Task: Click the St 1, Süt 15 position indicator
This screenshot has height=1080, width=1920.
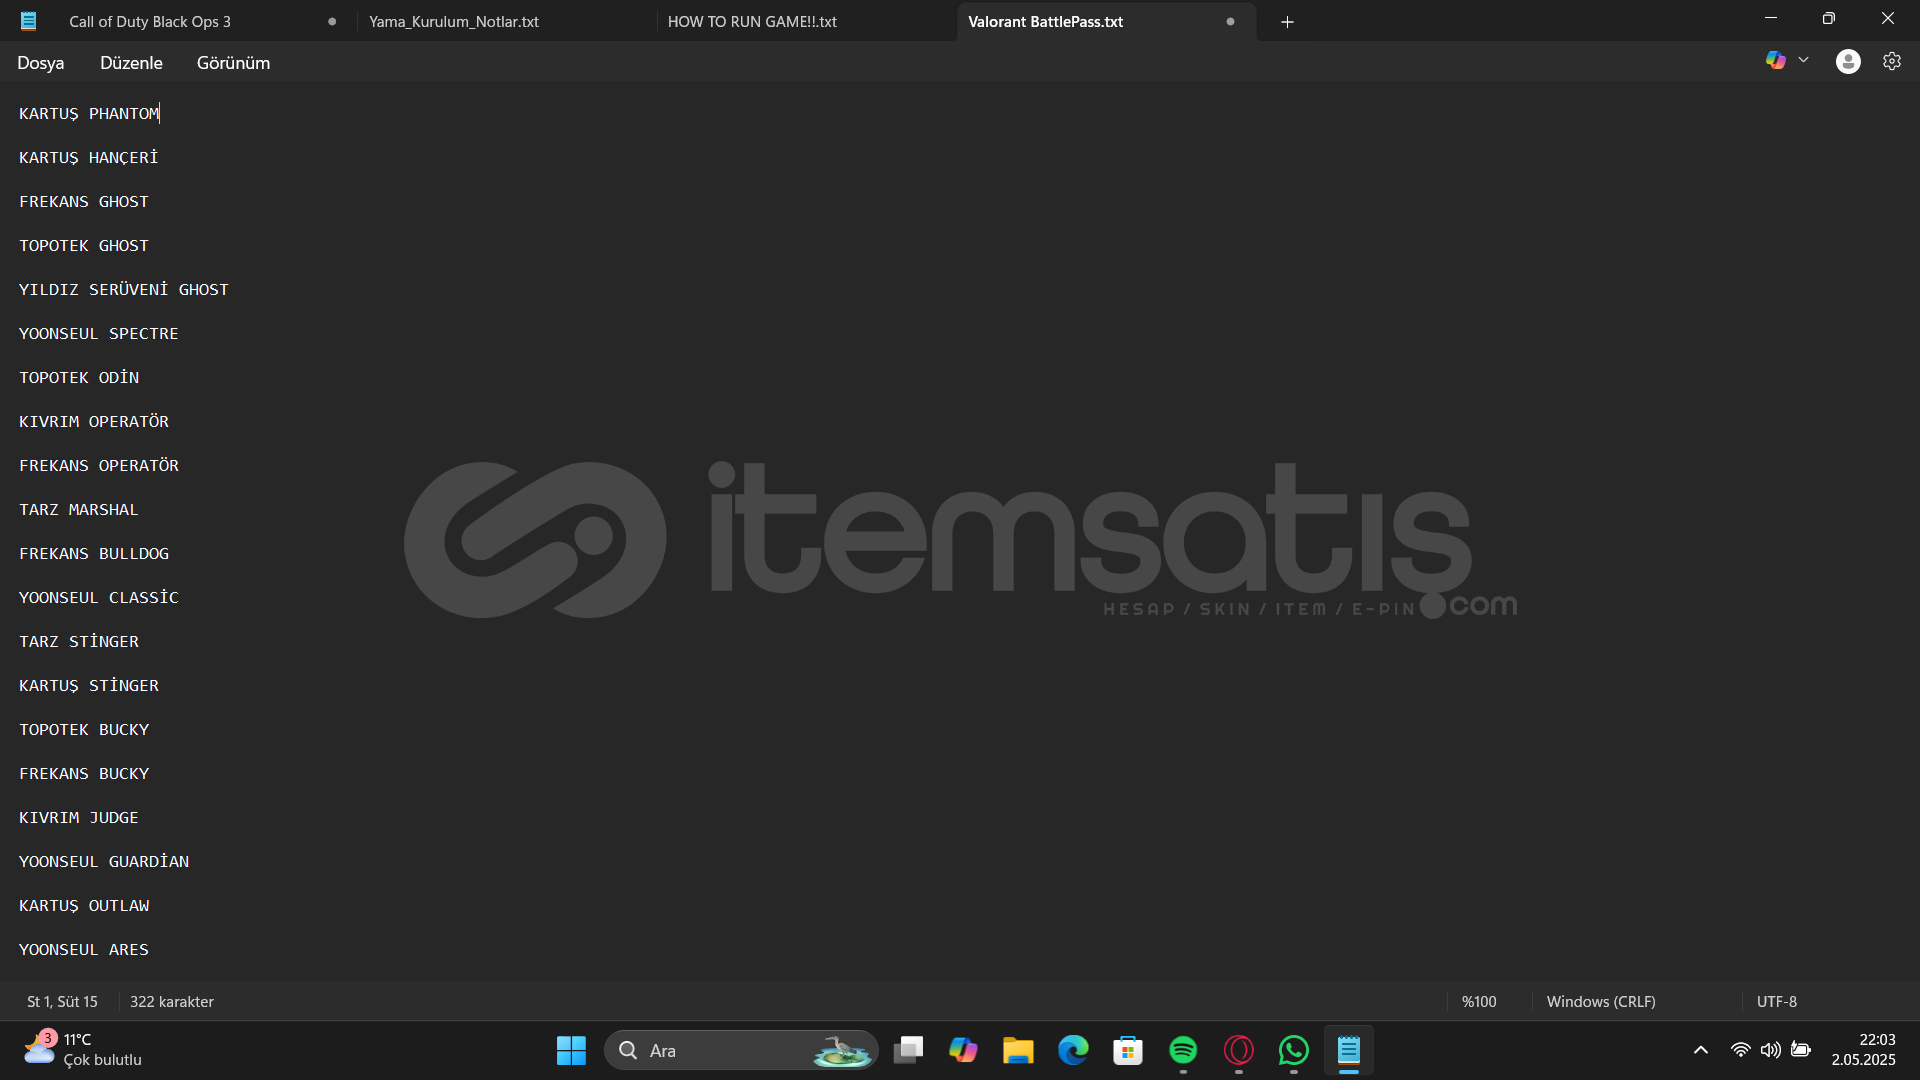Action: [62, 1001]
